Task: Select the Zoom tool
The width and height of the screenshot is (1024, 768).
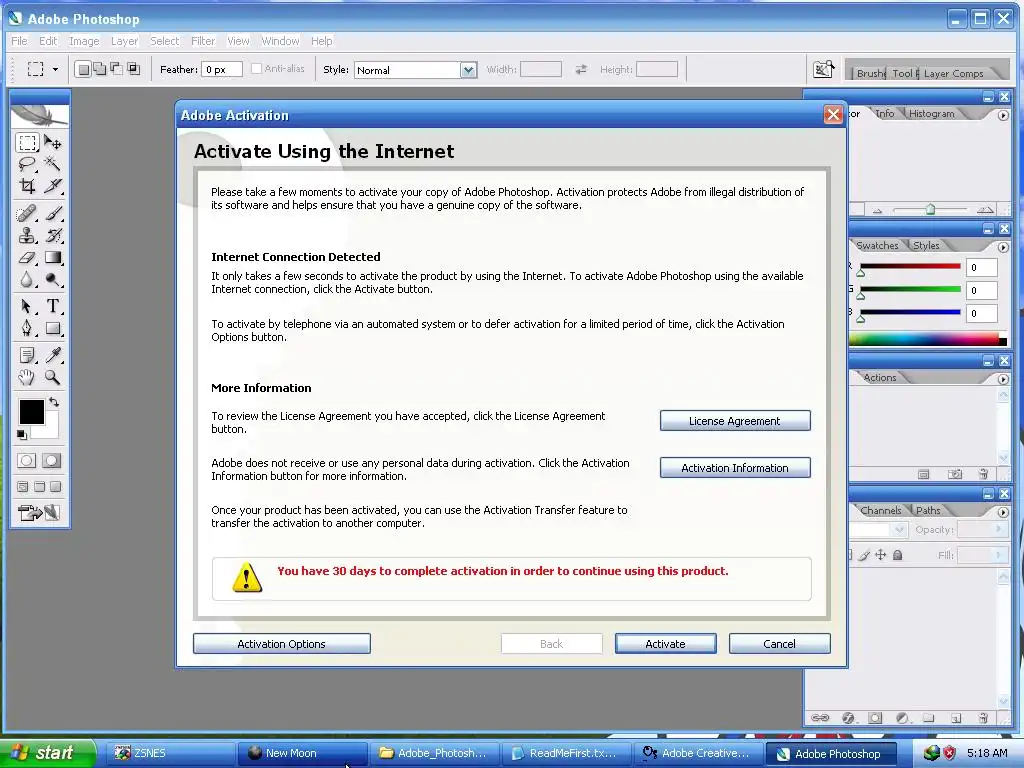Action: click(x=53, y=377)
